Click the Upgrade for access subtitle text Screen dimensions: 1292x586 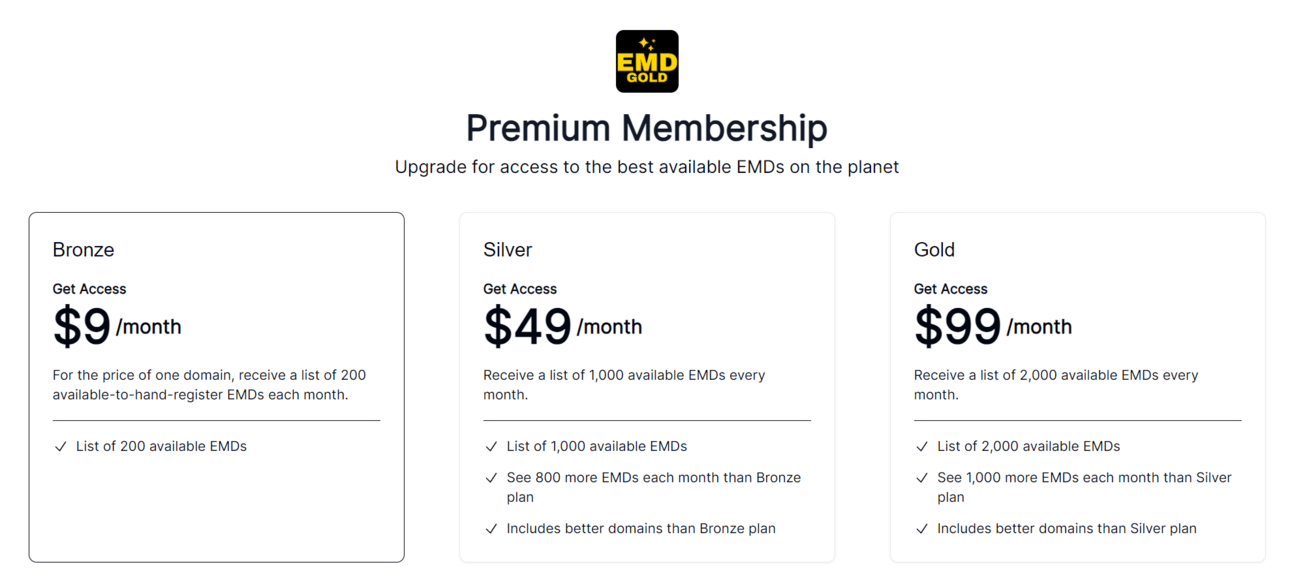pos(647,167)
